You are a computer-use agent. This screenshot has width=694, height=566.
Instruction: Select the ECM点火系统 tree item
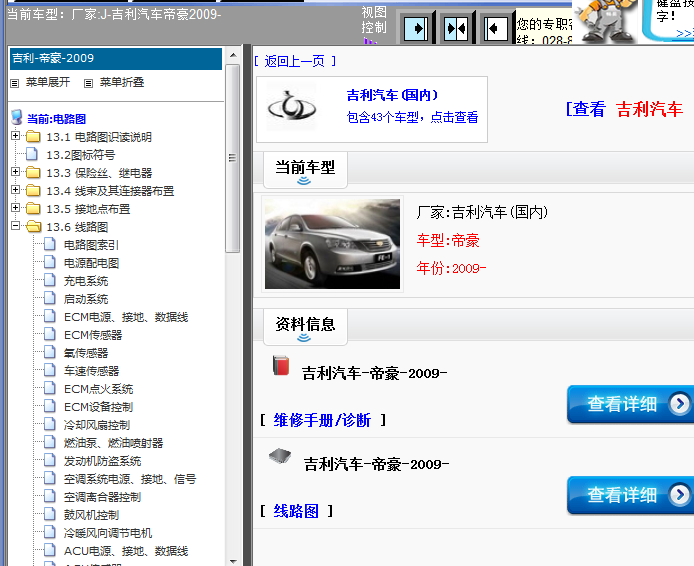(98, 389)
